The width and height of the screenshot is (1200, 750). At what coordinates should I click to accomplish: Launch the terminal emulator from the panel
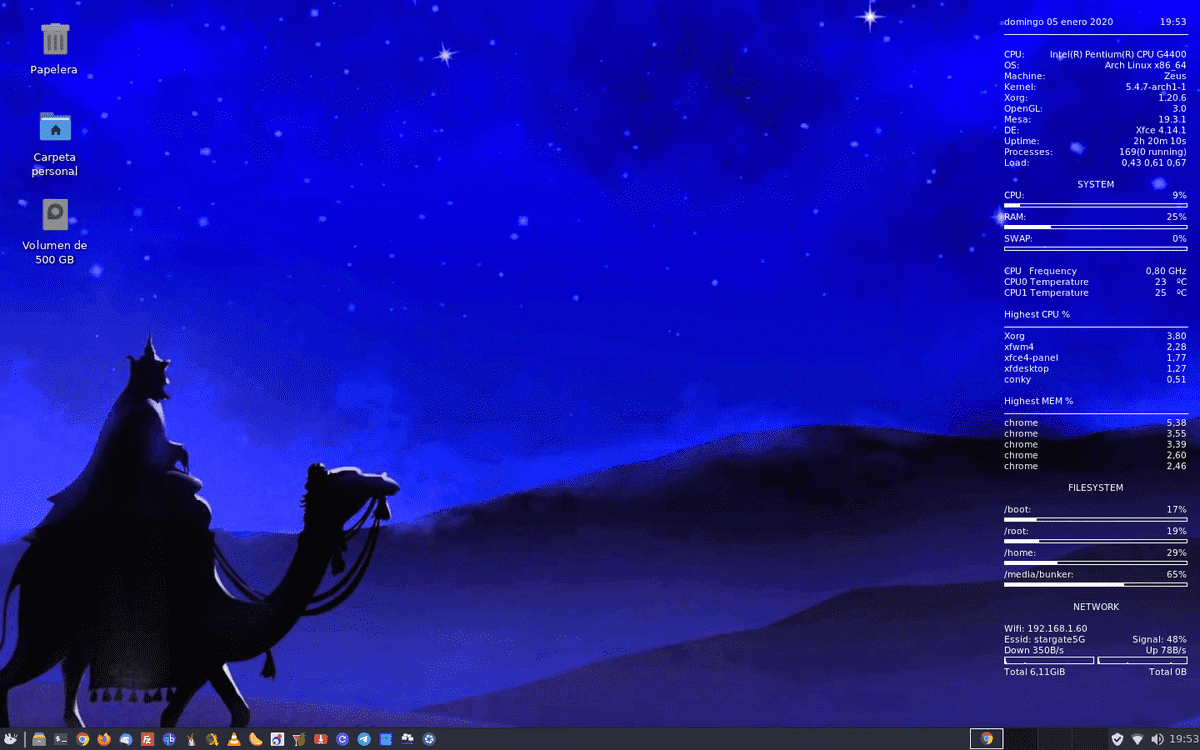61,739
